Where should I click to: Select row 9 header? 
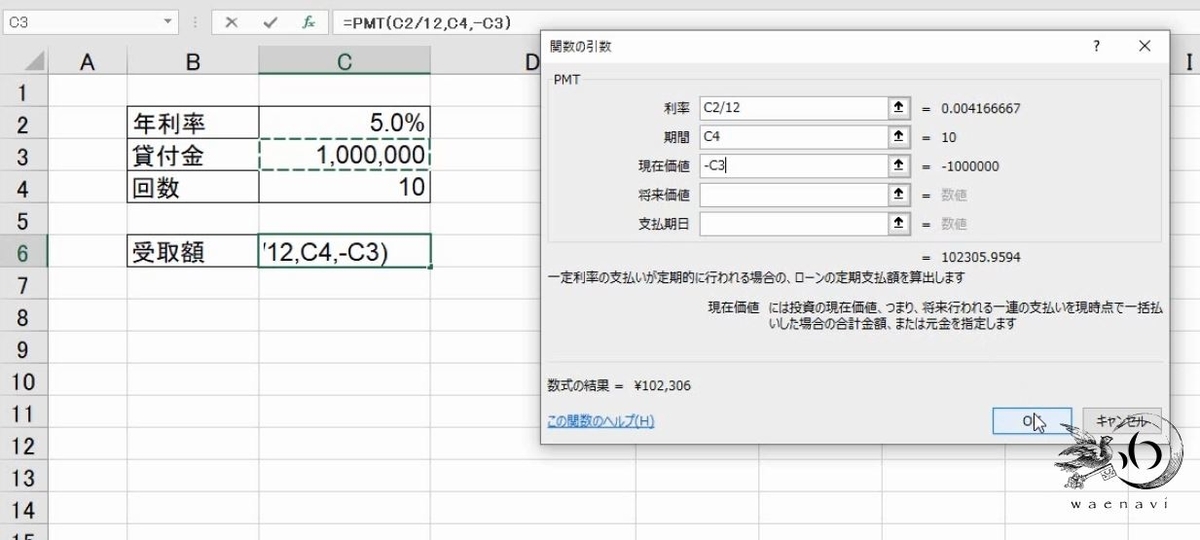click(24, 349)
